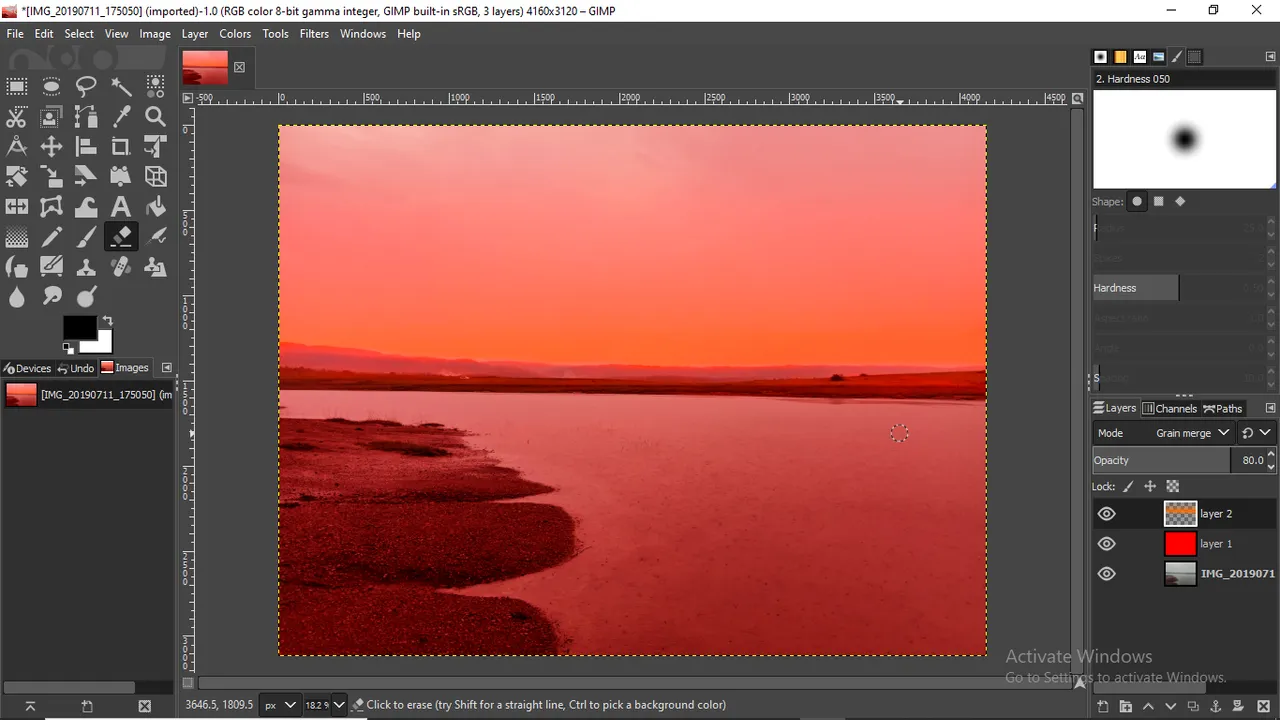
Task: Expand the zoom percentage dropdown
Action: (x=339, y=705)
